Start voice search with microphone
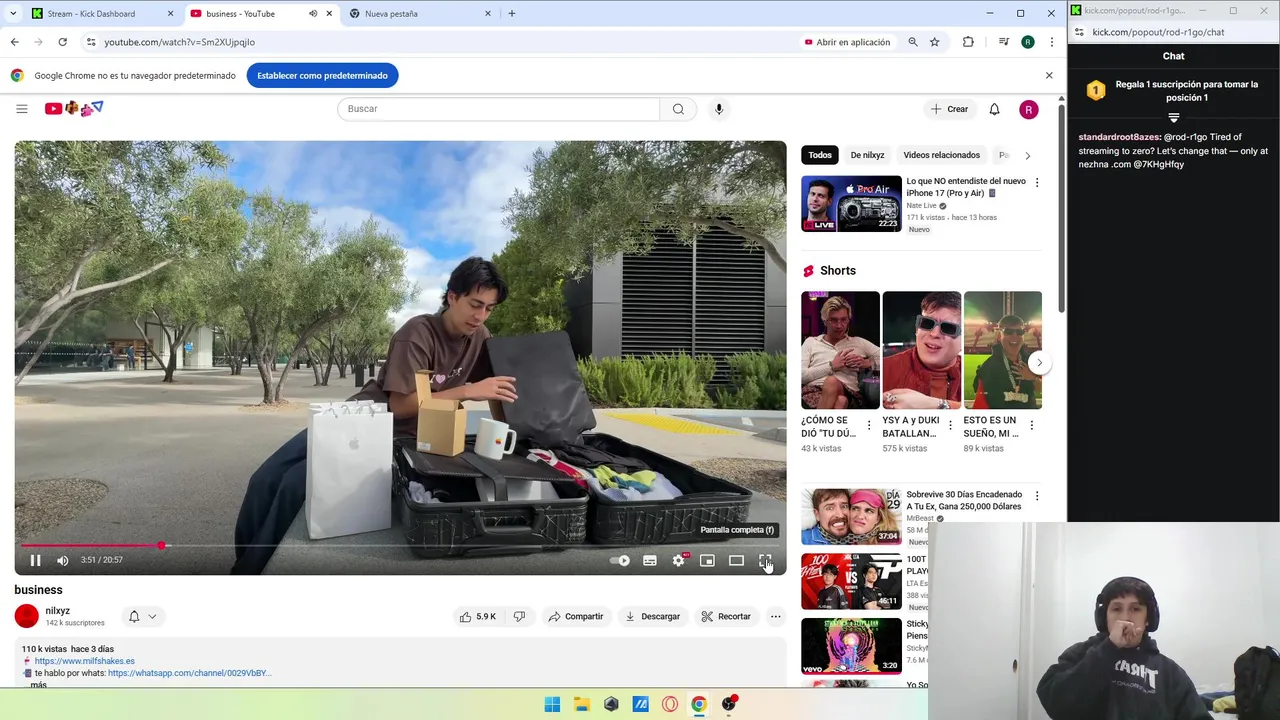 pos(718,109)
